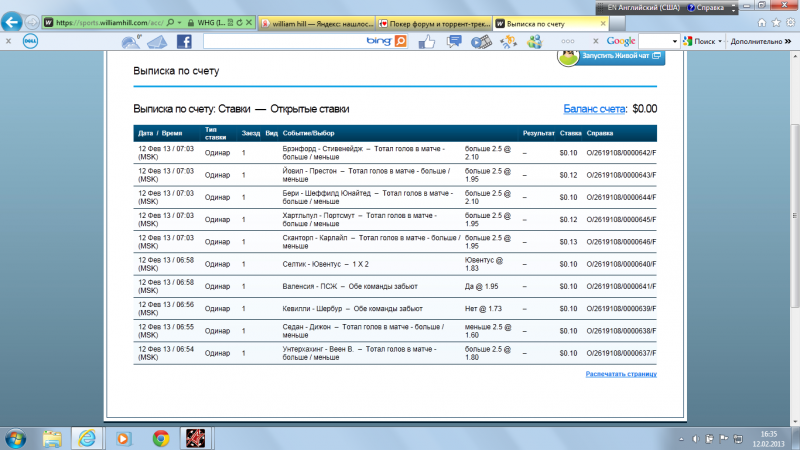Open the Facebook toolbar icon
The width and height of the screenshot is (800, 450).
point(184,41)
